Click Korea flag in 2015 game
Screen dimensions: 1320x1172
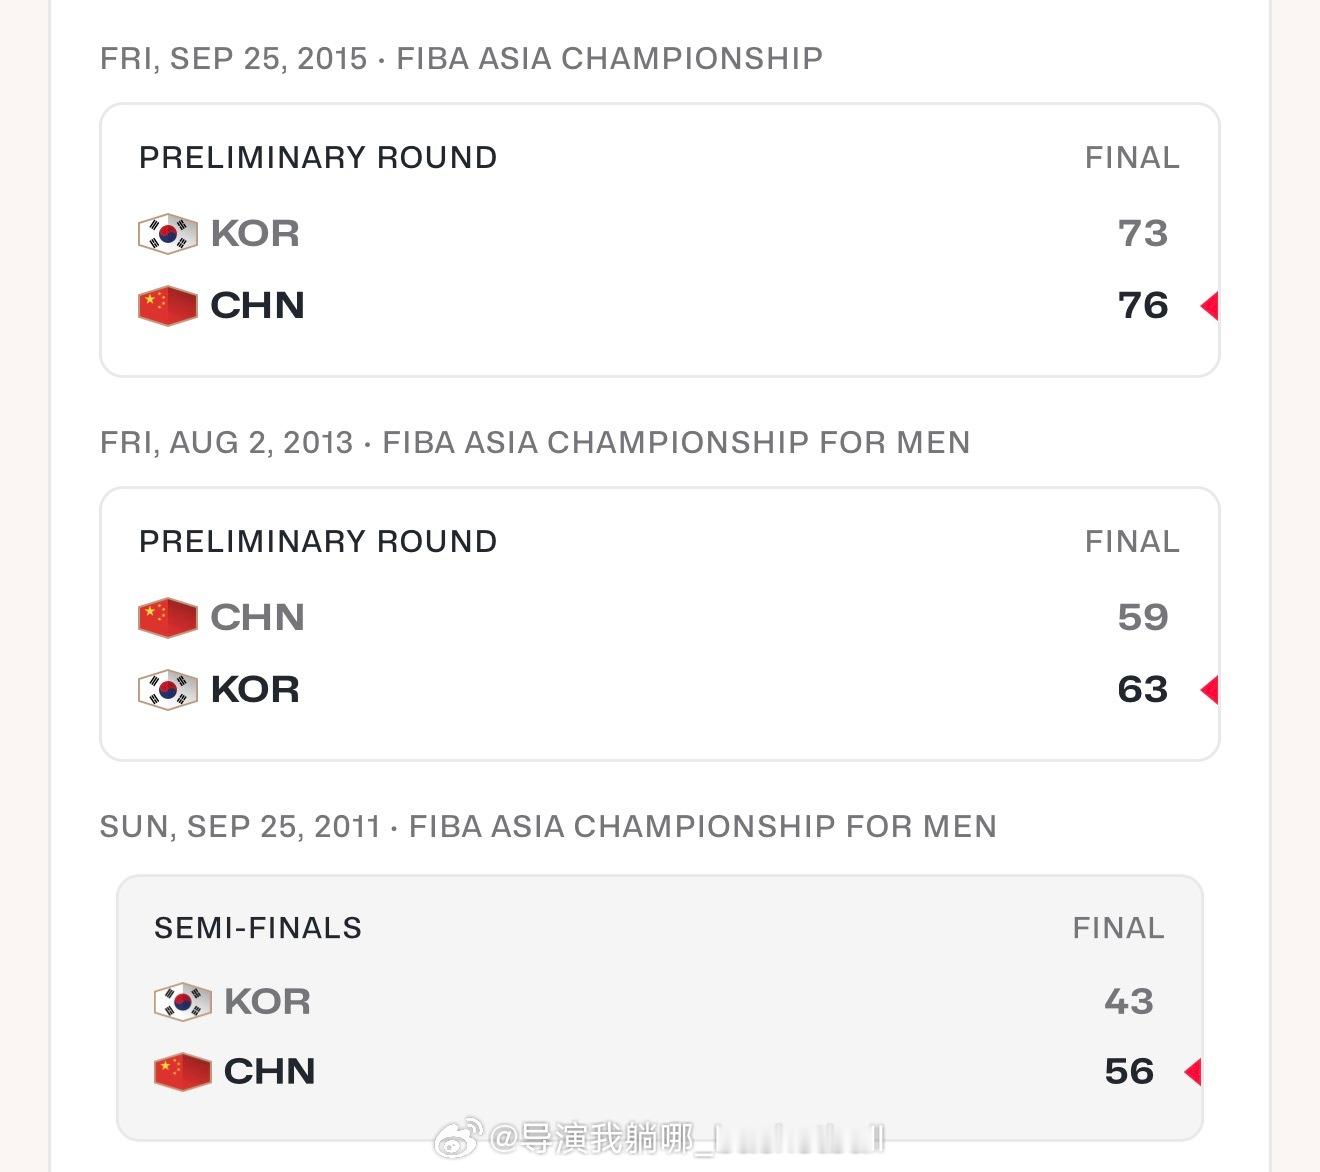(x=167, y=233)
